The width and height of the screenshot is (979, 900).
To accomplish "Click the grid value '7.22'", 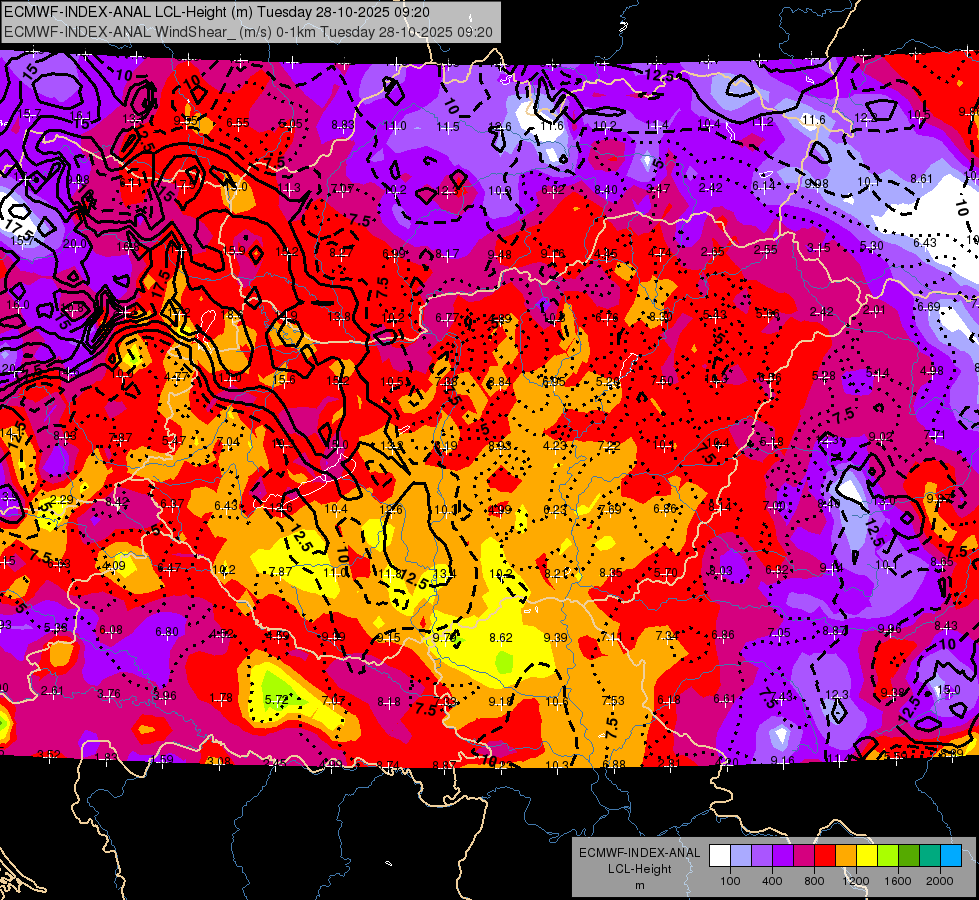I will (x=609, y=445).
